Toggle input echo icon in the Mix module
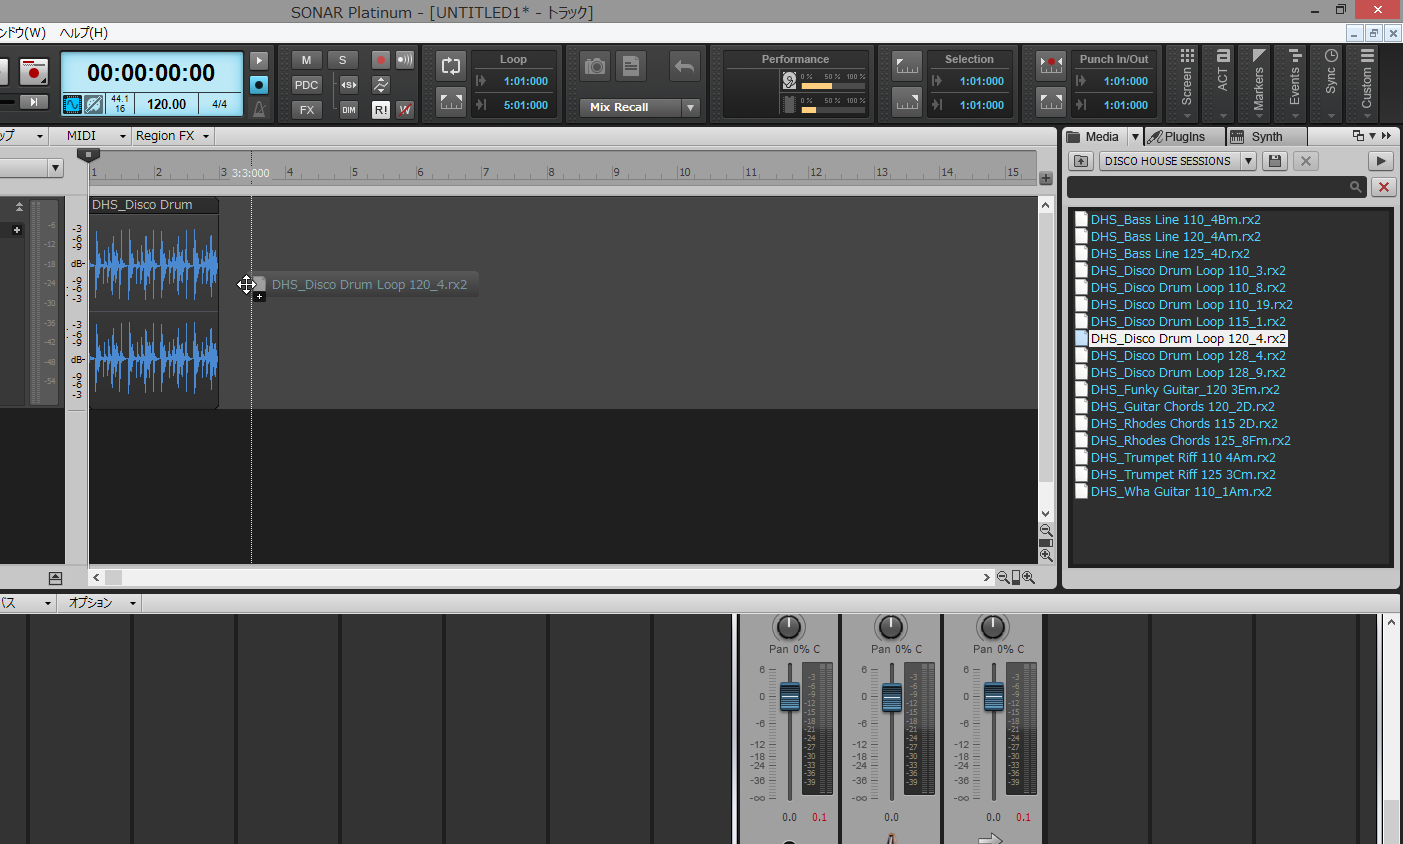 (x=405, y=60)
